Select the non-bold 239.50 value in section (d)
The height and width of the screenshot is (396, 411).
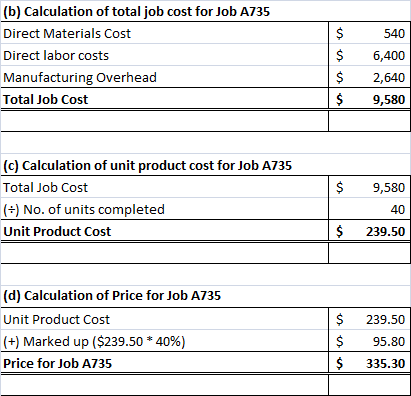coord(369,319)
